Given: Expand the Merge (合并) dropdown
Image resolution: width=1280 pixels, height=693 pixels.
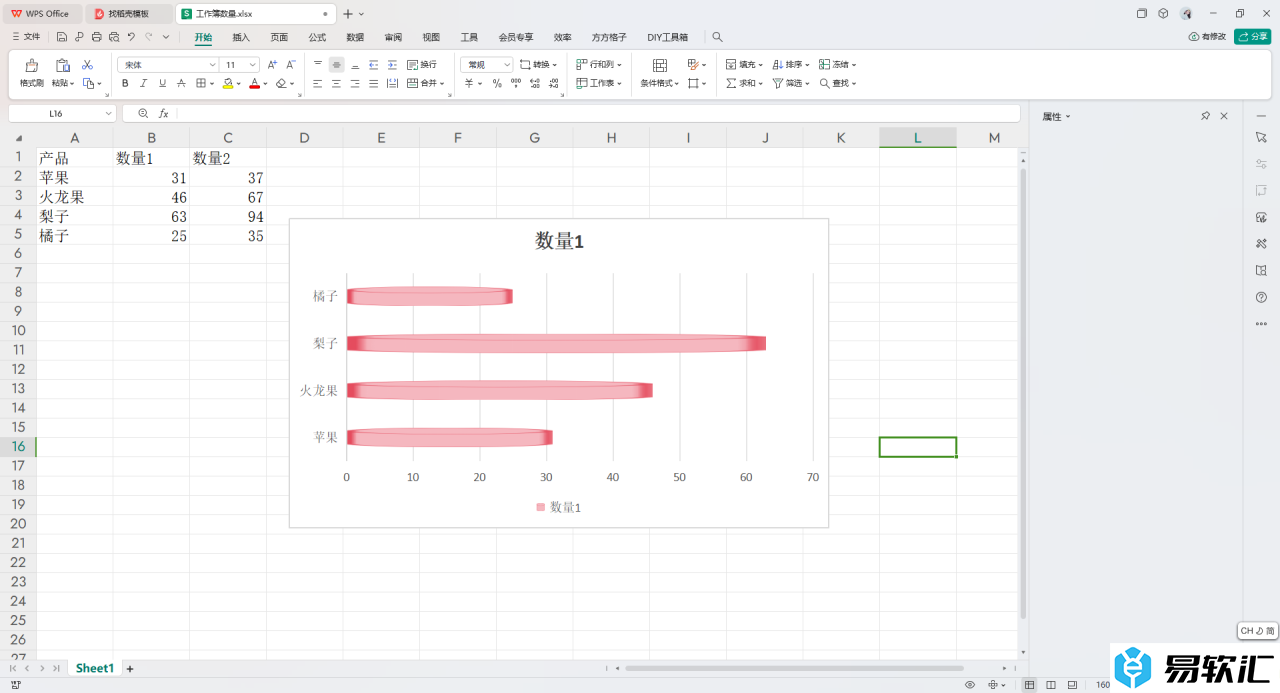Looking at the screenshot, I should pos(443,84).
